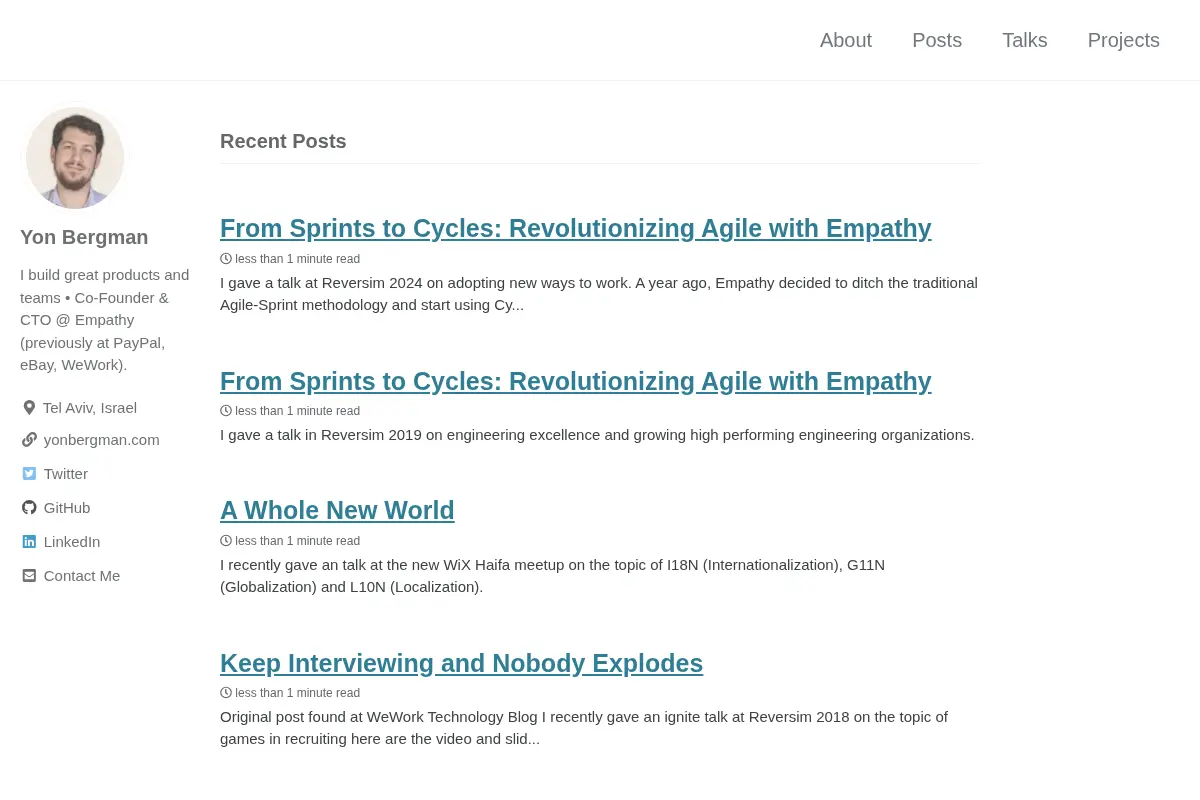1200x800 pixels.
Task: Go to the Posts navigation item
Action: pos(937,40)
